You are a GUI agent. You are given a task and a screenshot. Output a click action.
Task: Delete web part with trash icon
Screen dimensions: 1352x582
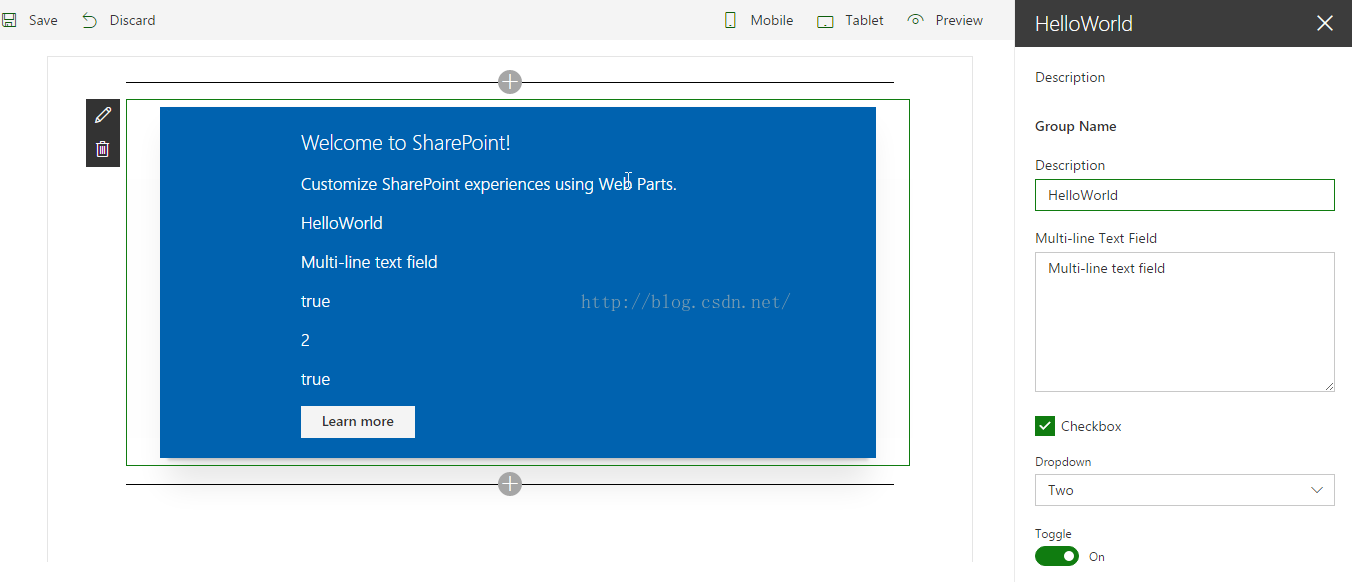(102, 149)
